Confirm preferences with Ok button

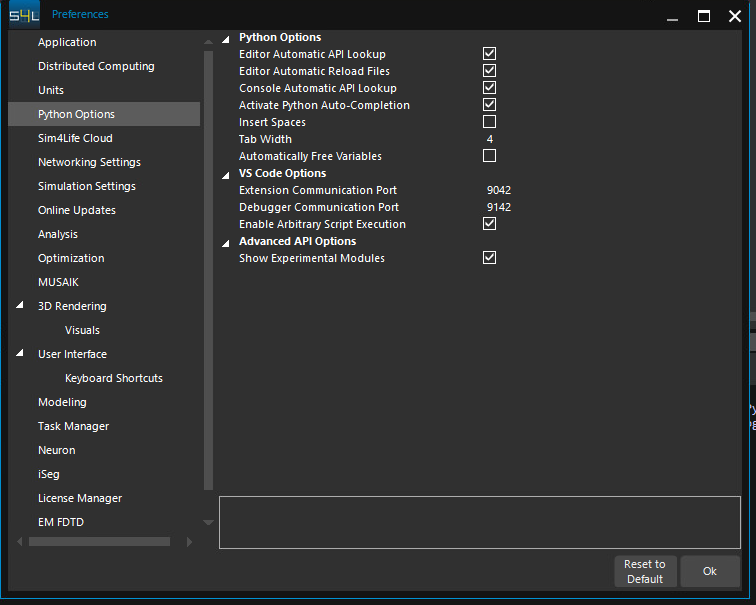click(710, 571)
